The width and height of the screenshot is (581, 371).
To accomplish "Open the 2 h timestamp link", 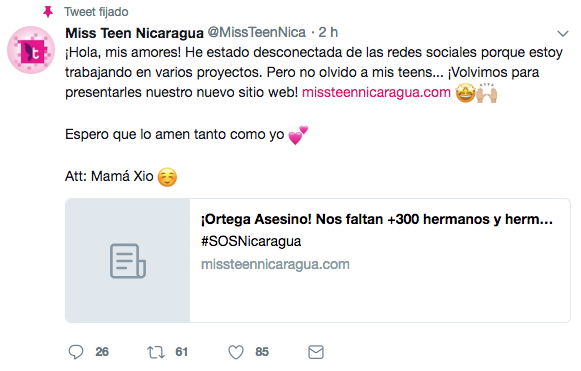I will 328,33.
